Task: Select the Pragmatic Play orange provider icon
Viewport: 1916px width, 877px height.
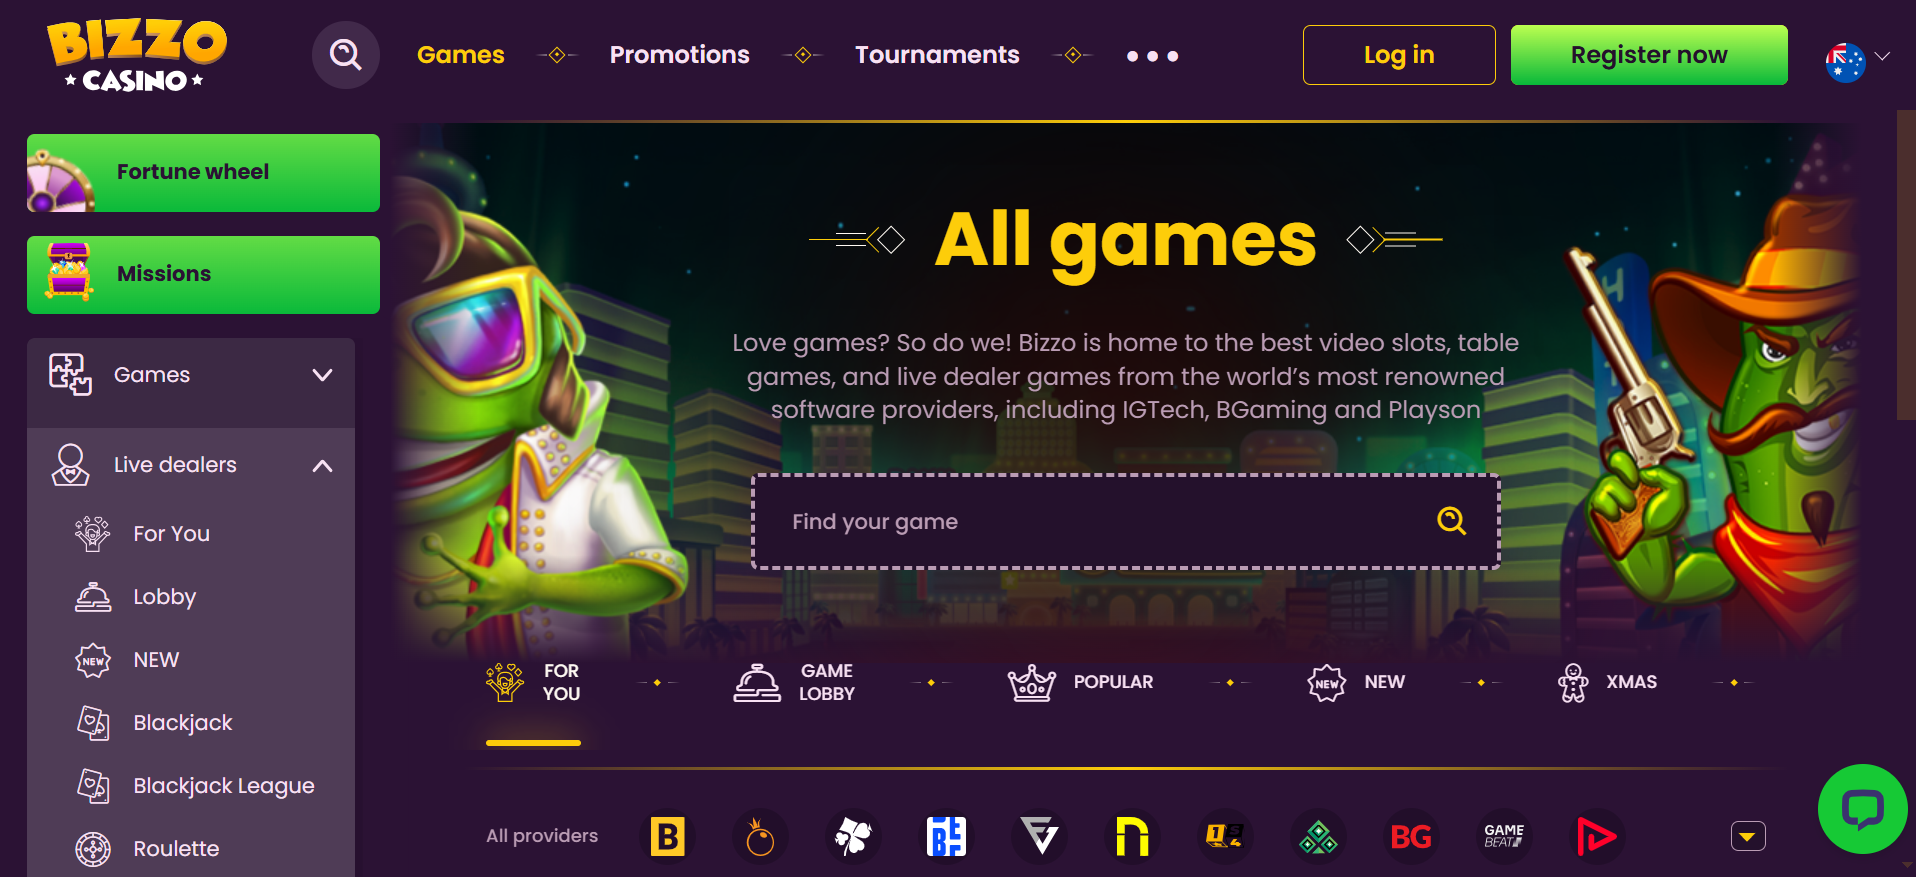Action: pyautogui.click(x=760, y=836)
